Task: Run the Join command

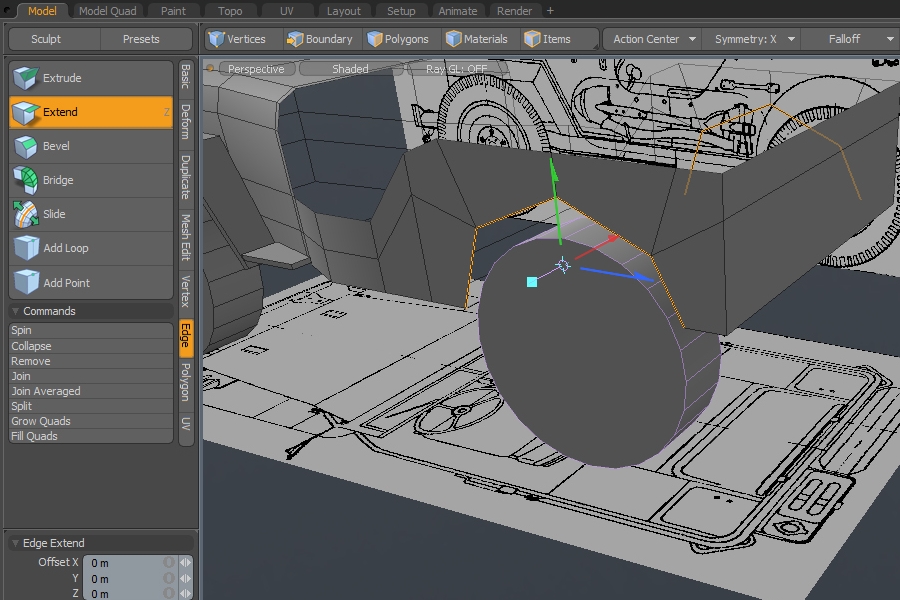Action: [x=91, y=376]
